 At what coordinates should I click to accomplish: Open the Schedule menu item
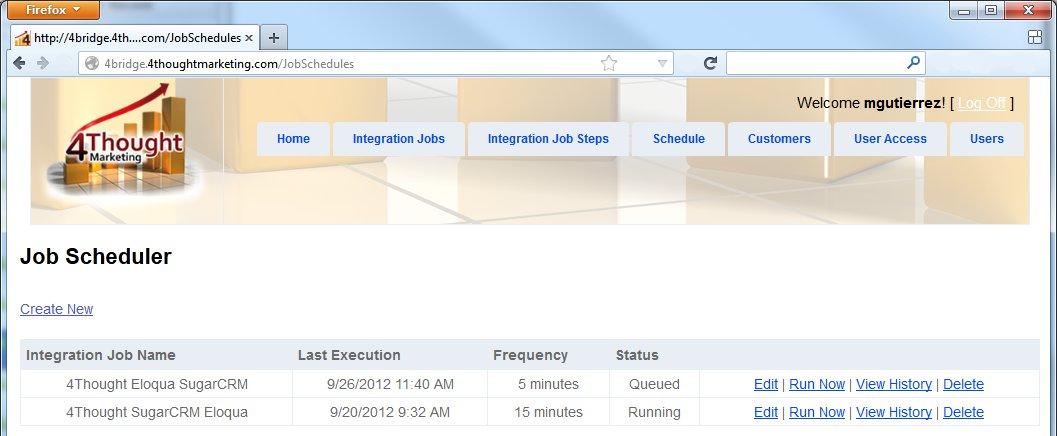[679, 139]
